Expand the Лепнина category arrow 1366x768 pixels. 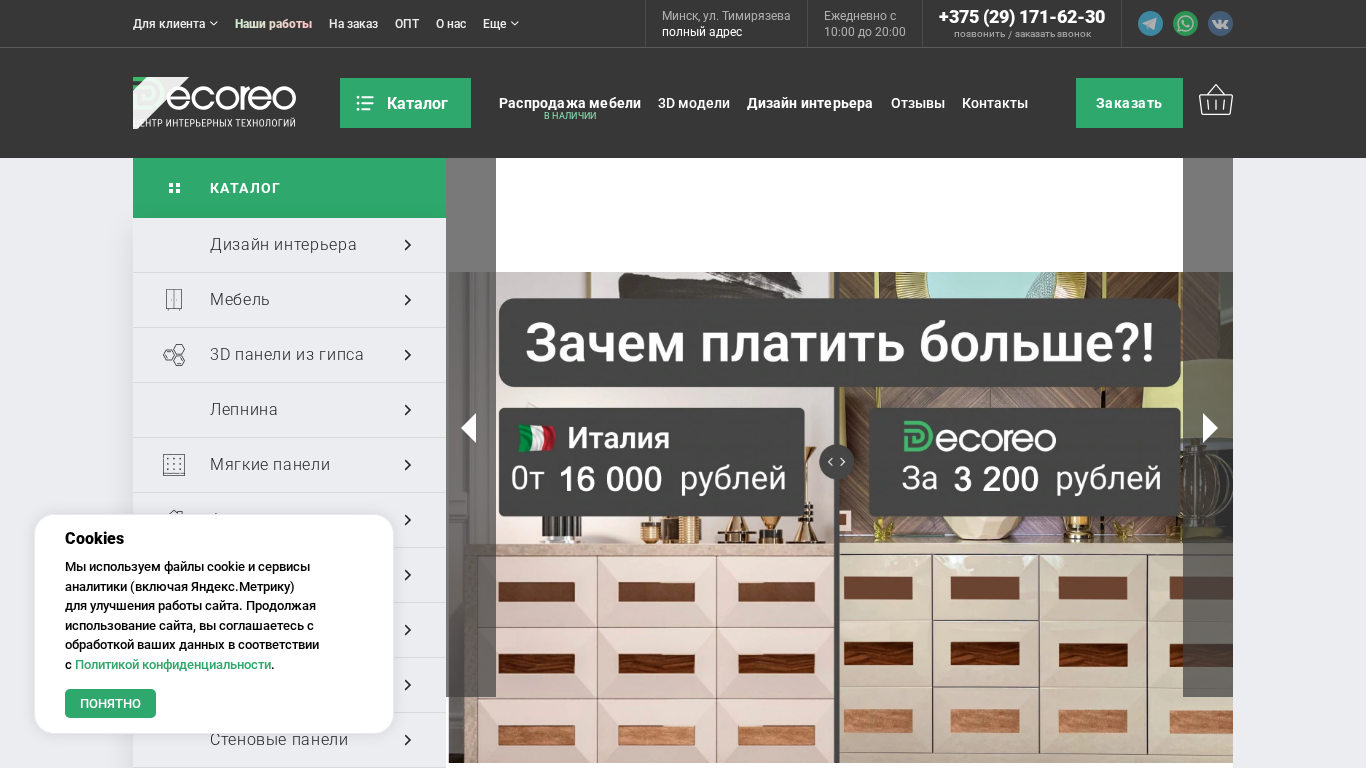pos(407,410)
